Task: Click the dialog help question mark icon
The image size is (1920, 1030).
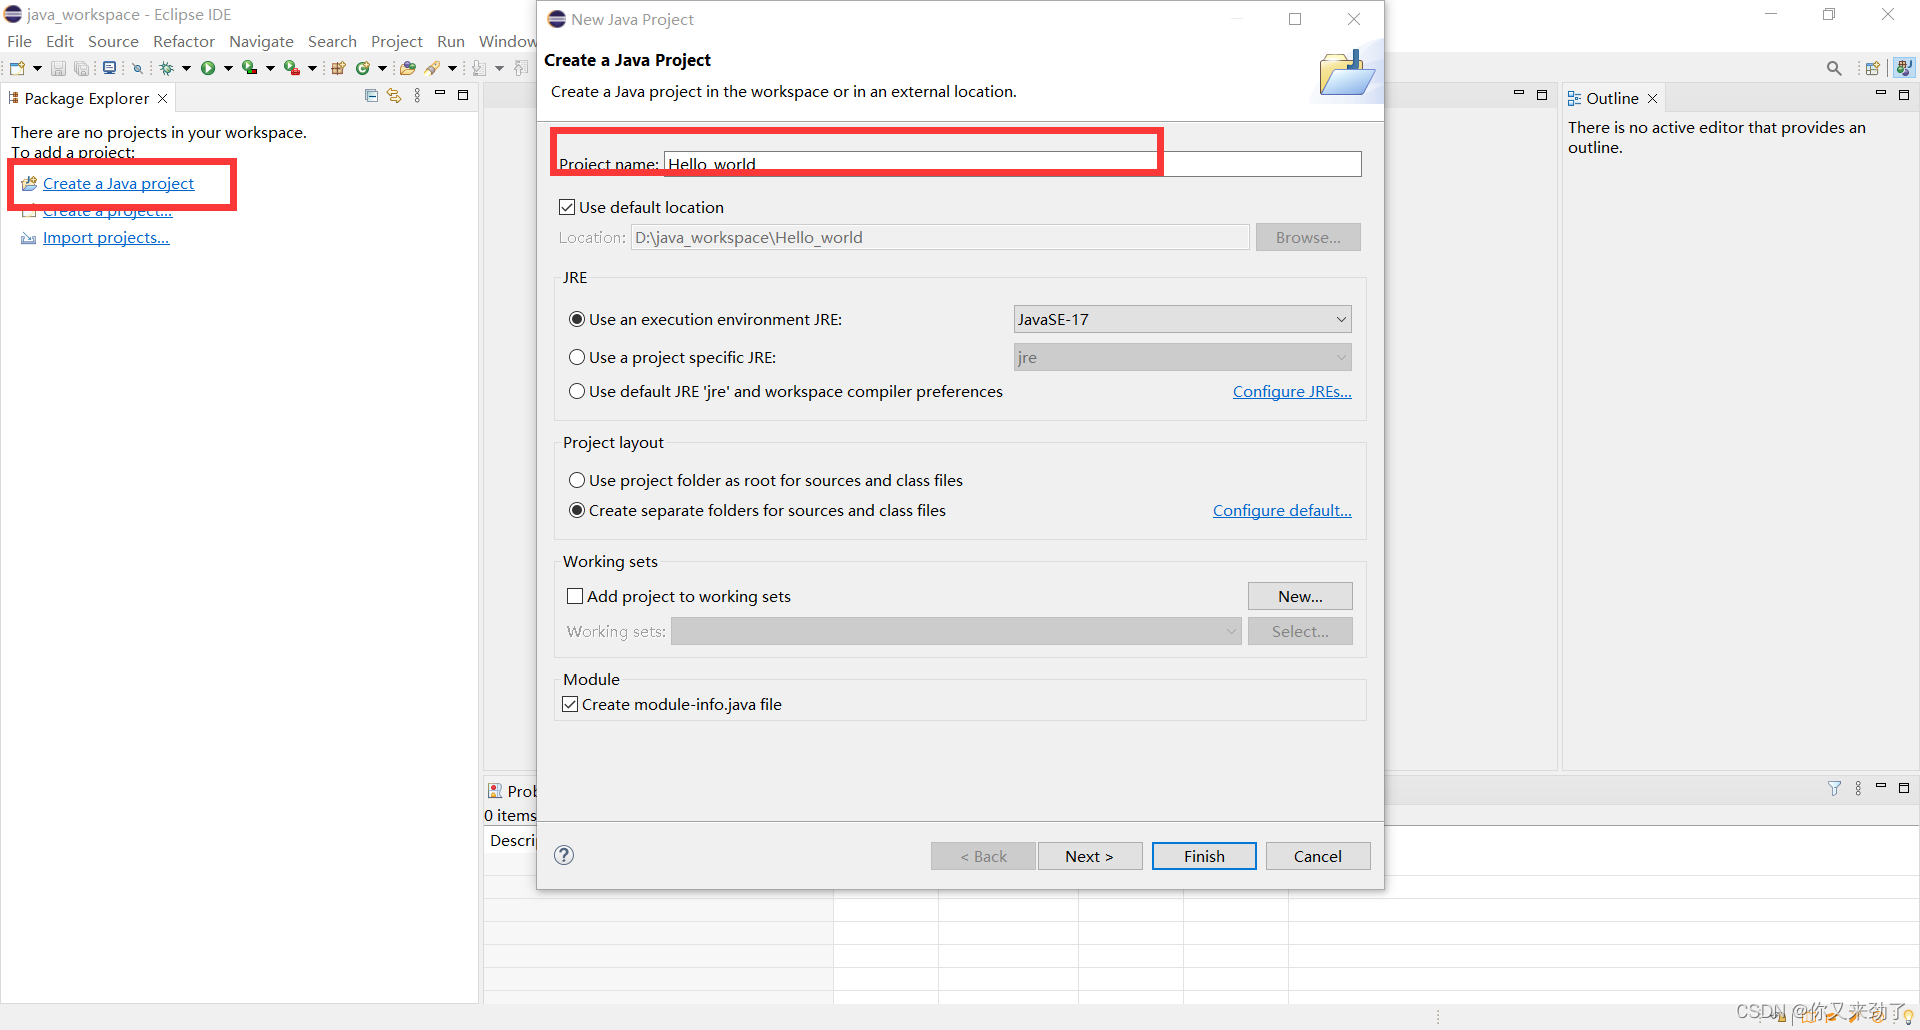Action: 564,855
